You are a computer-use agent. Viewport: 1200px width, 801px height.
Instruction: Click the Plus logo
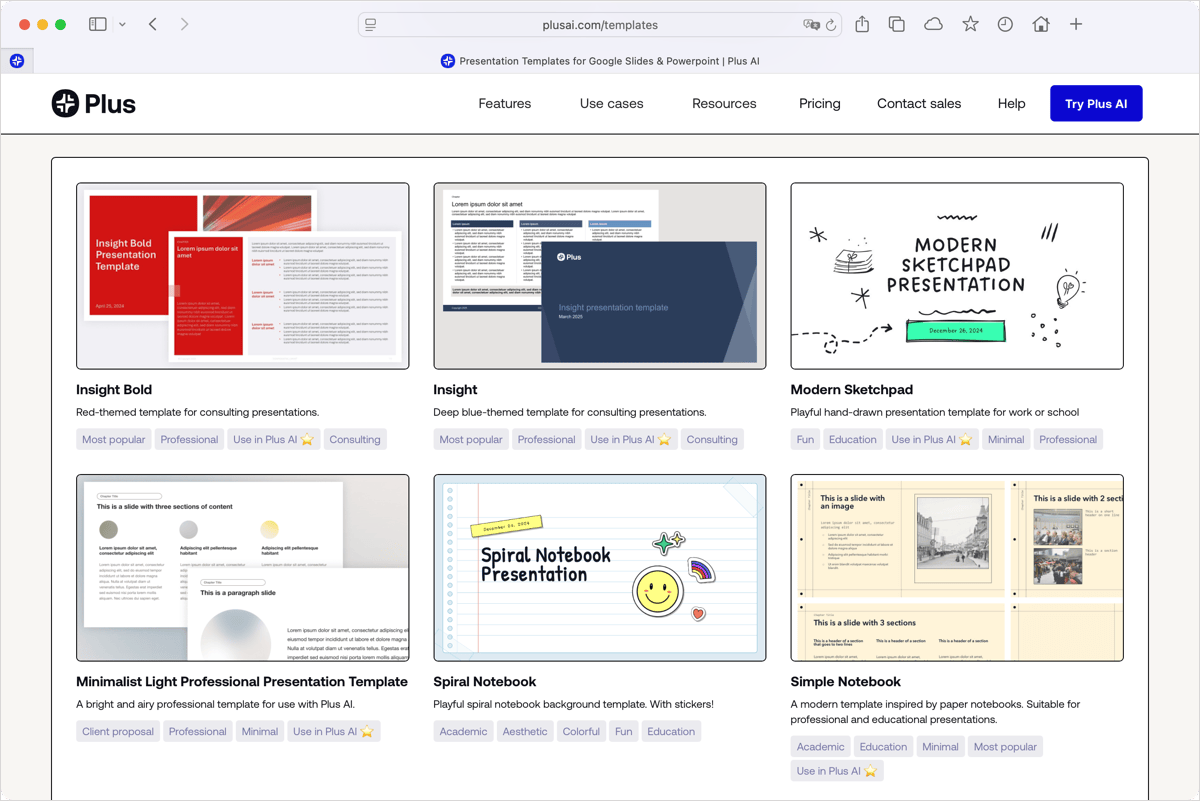94,103
